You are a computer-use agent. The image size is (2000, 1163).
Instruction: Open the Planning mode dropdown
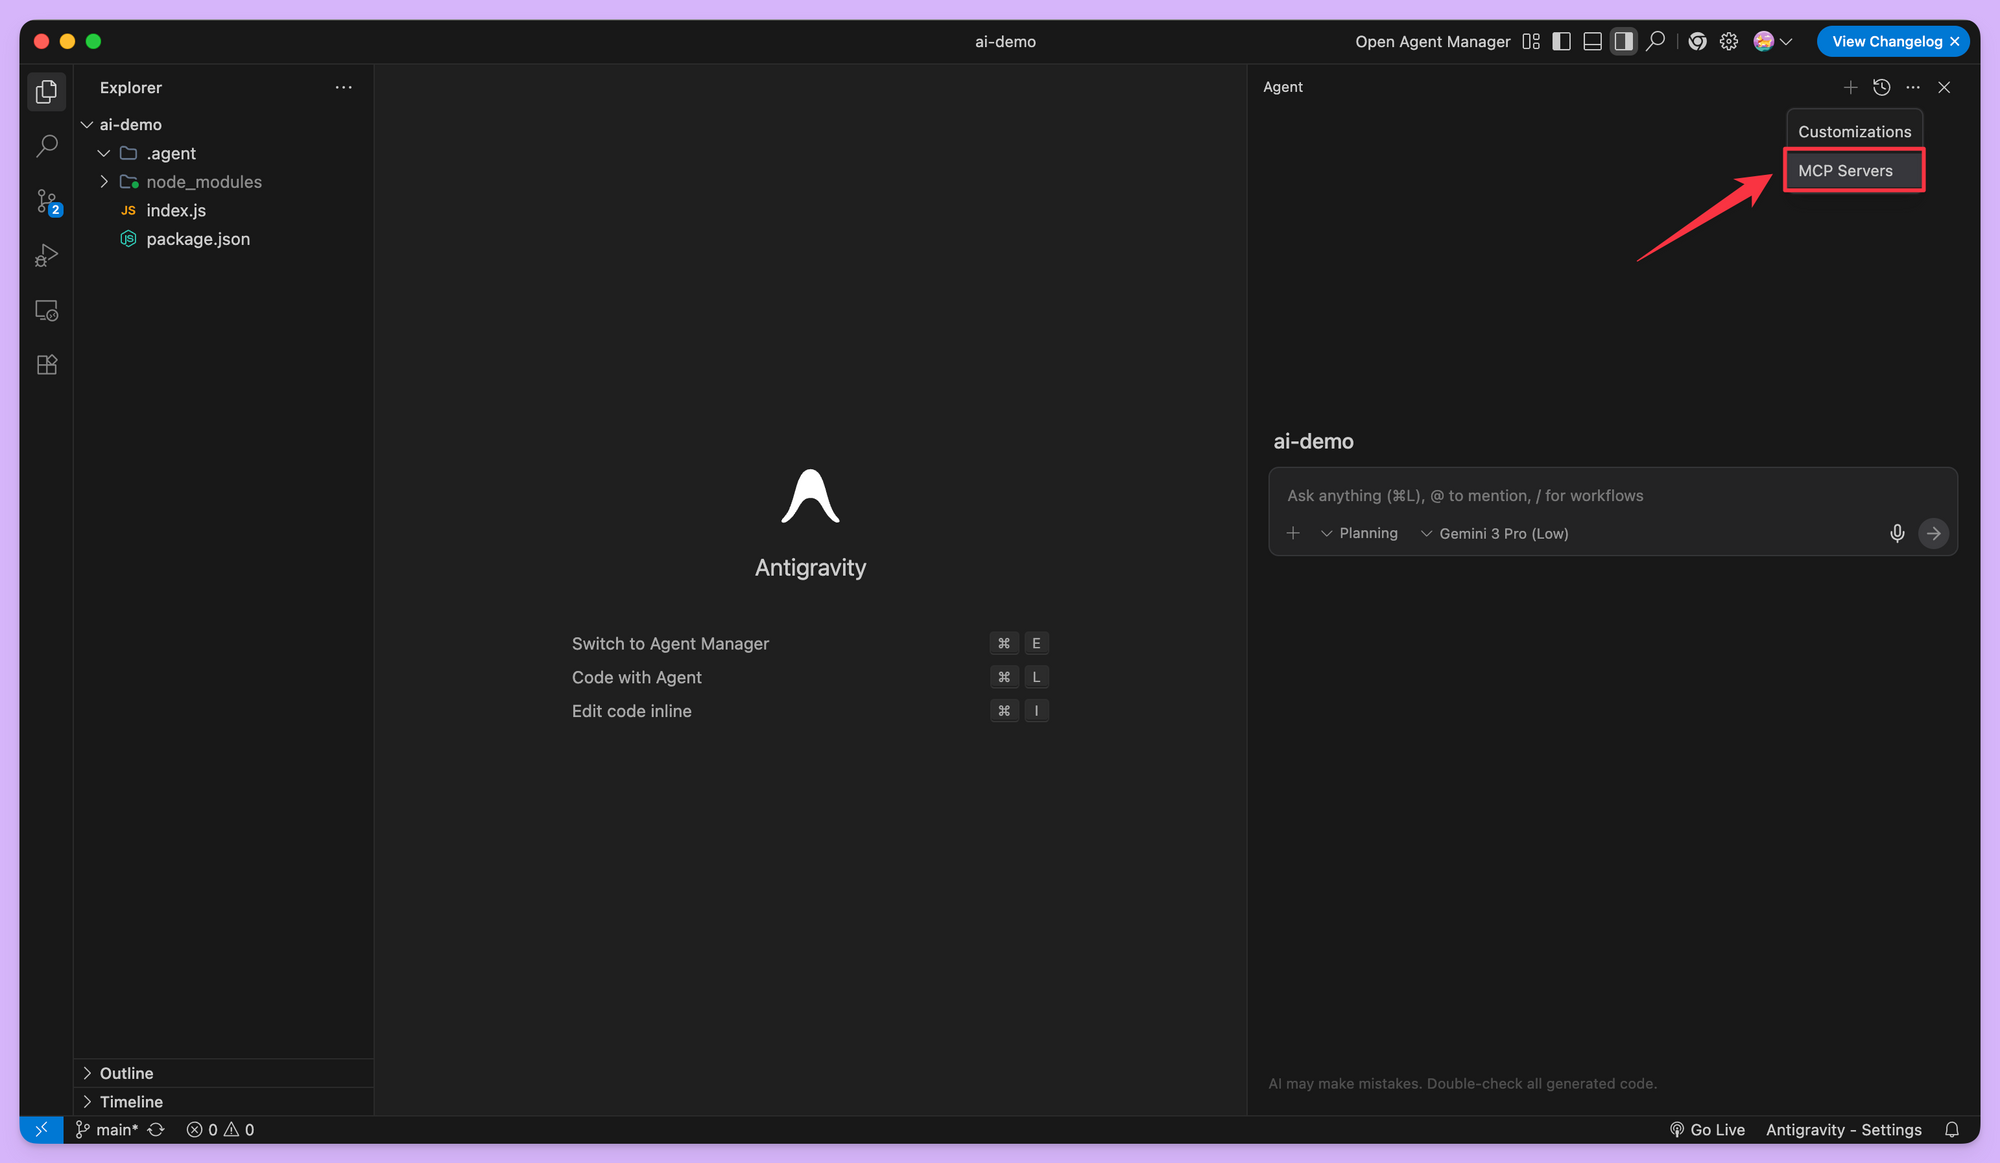click(1359, 533)
